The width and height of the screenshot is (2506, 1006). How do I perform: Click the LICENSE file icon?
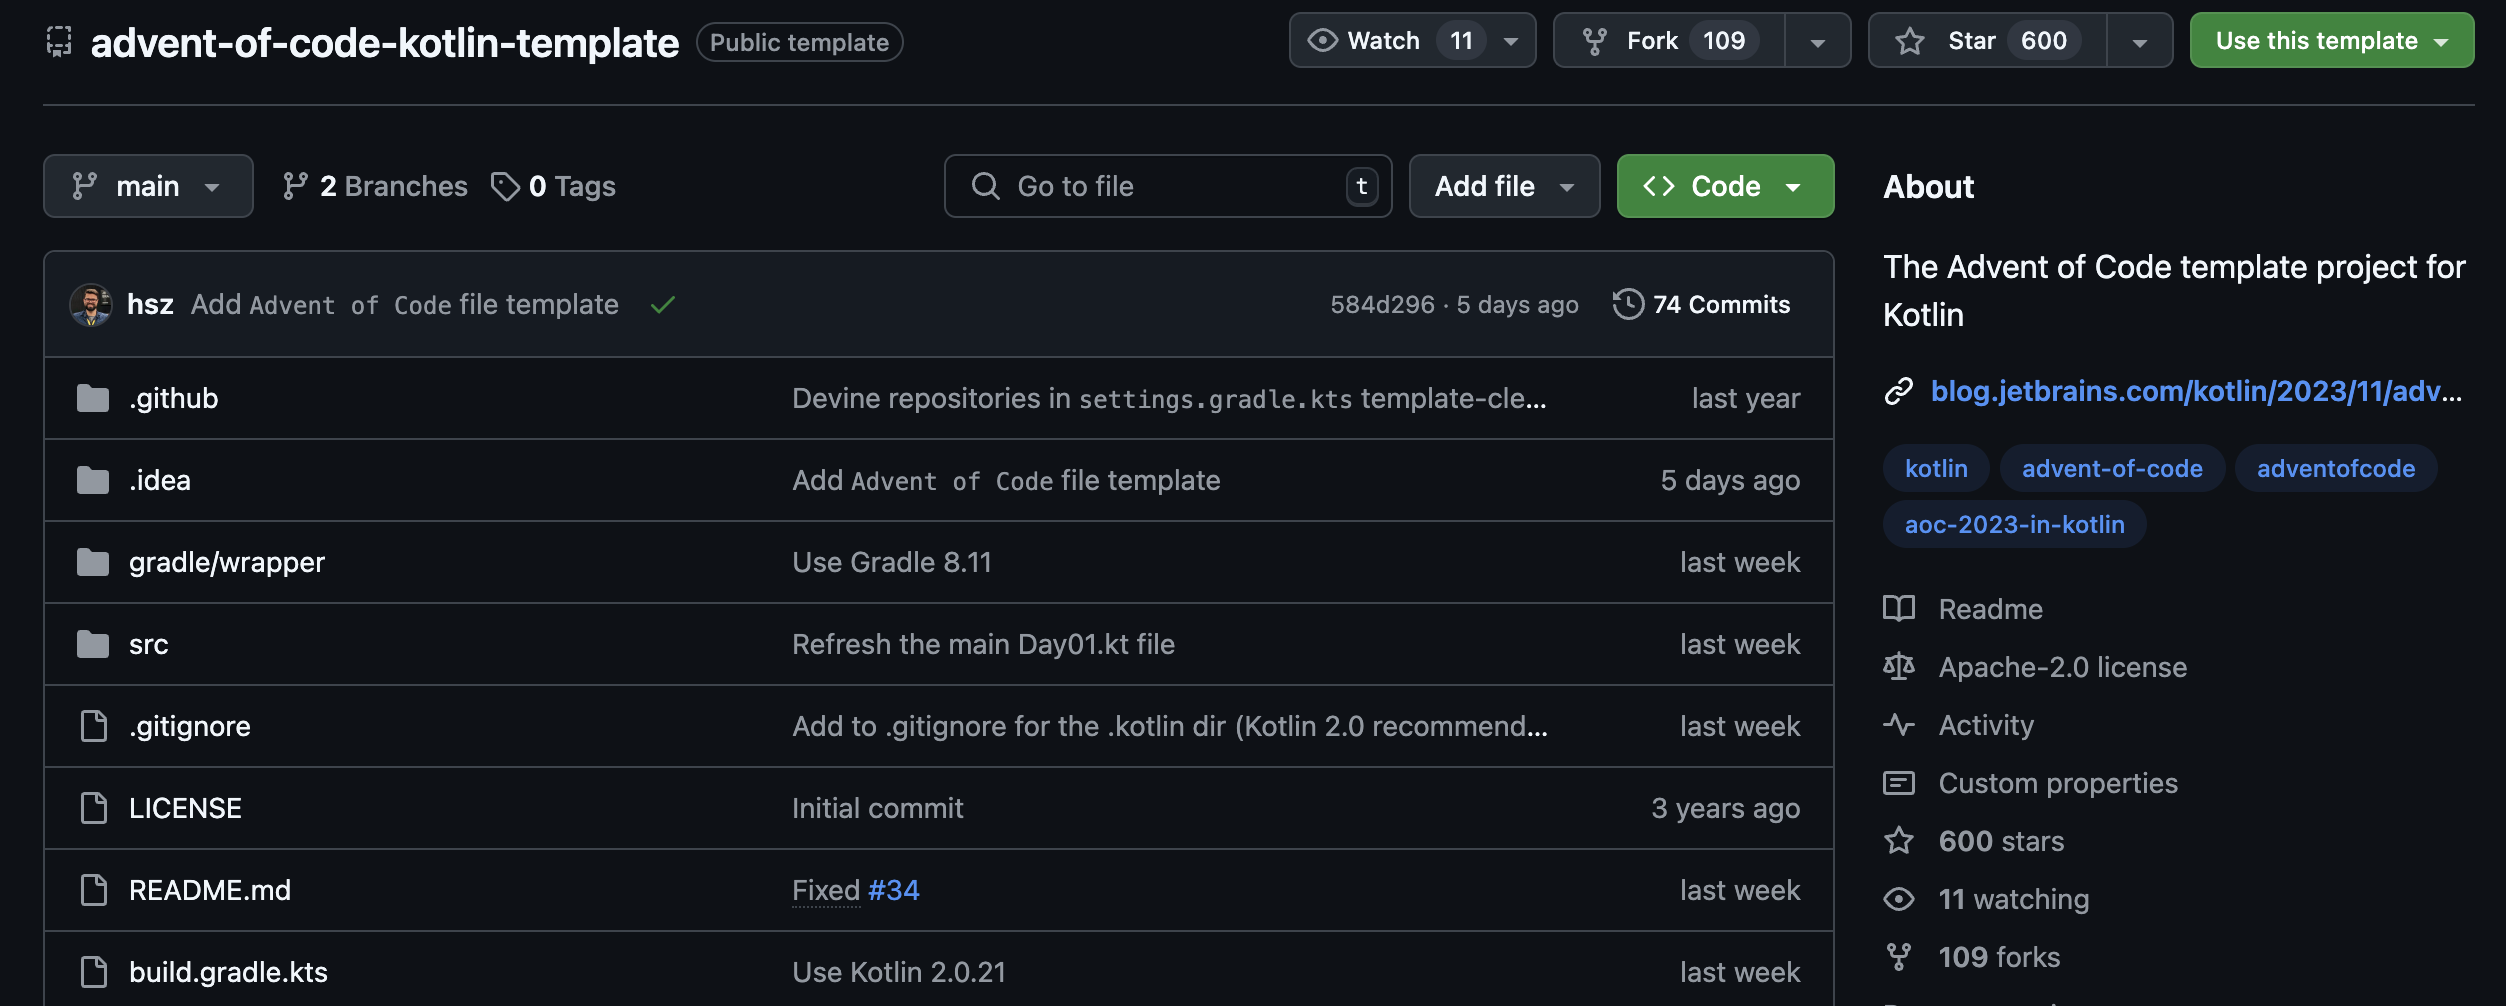93,808
